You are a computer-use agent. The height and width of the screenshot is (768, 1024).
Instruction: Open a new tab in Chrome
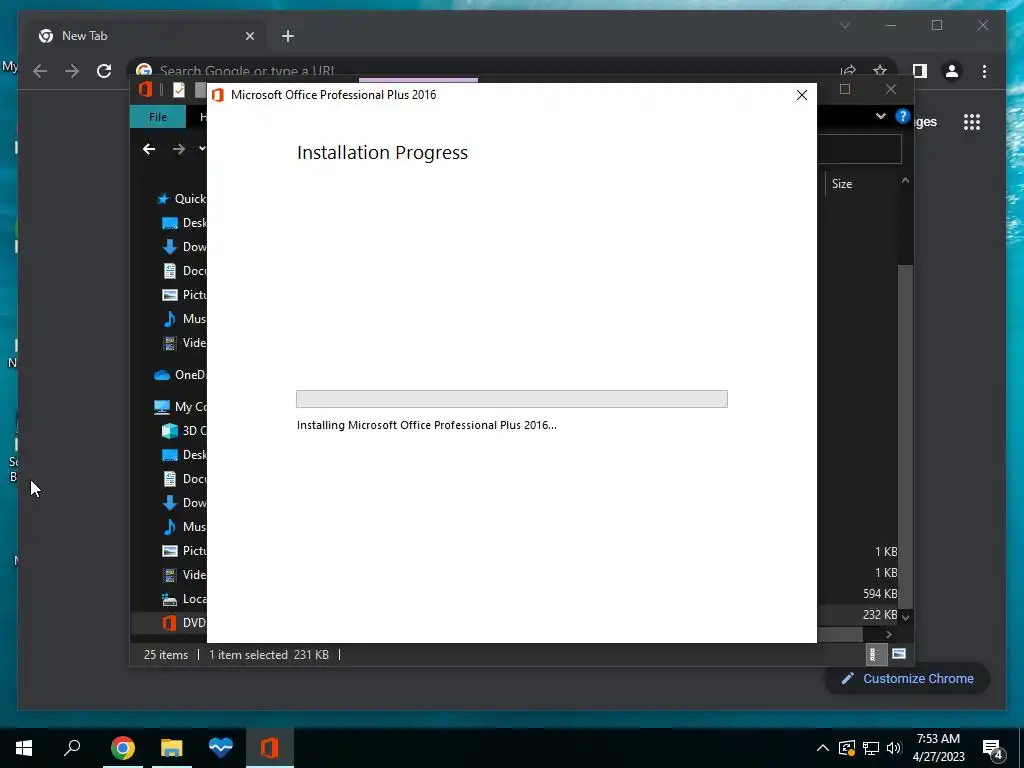coord(288,36)
